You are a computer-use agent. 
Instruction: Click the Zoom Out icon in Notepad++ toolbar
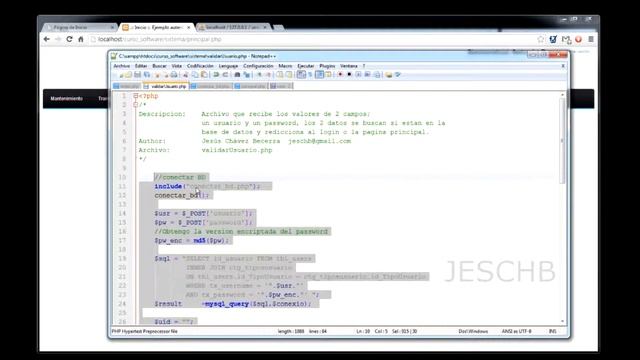pyautogui.click(x=268, y=75)
